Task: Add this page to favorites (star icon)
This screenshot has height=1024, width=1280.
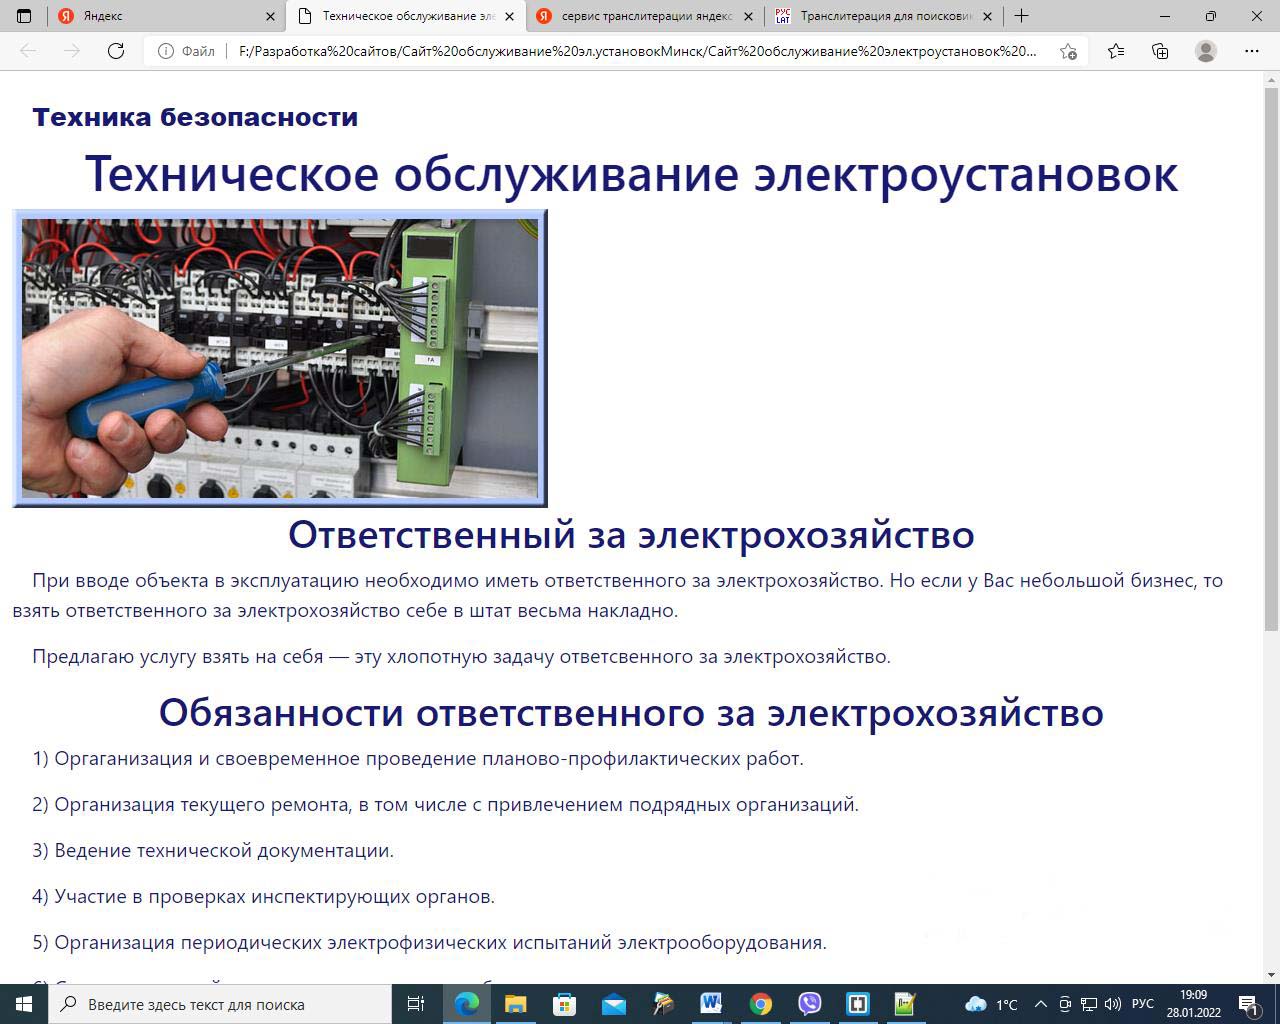Action: (1068, 52)
